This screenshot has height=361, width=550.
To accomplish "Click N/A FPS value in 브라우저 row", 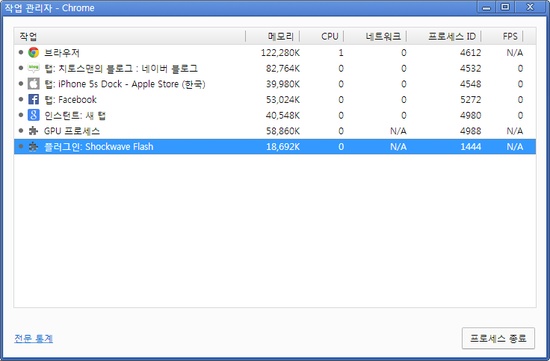I will 515,53.
